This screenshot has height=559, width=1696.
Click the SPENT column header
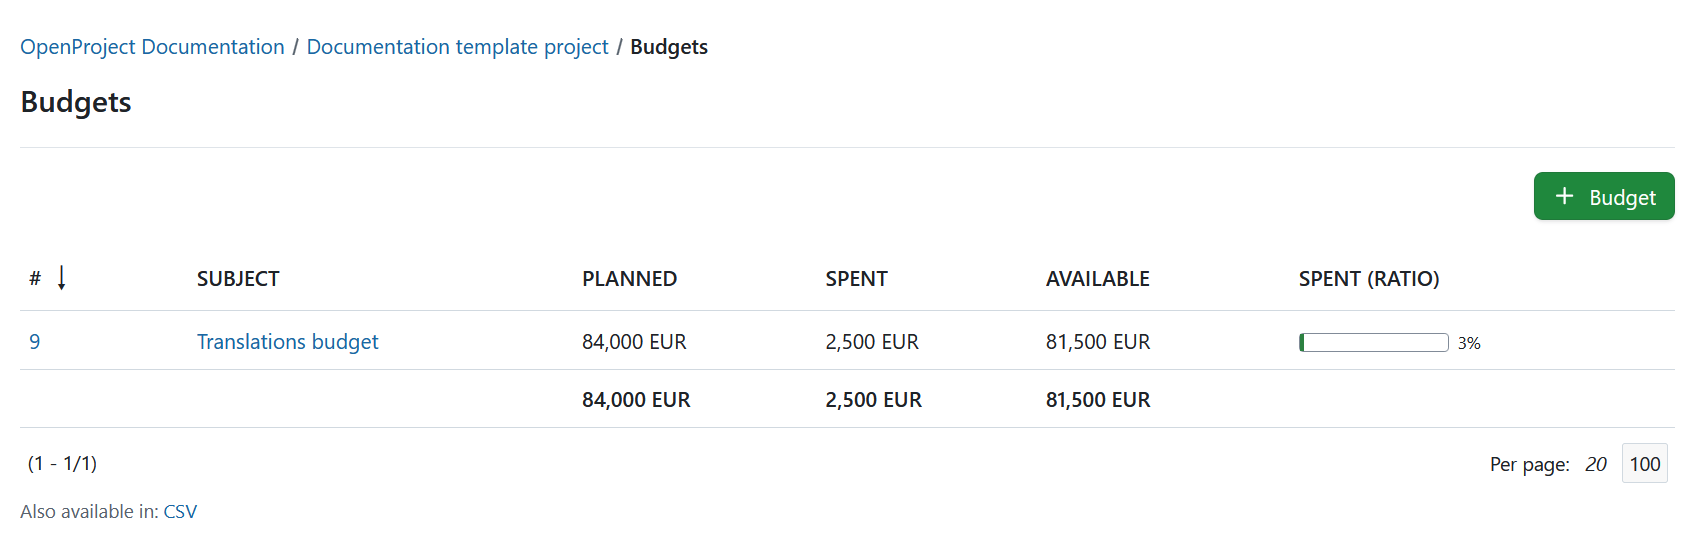[856, 279]
